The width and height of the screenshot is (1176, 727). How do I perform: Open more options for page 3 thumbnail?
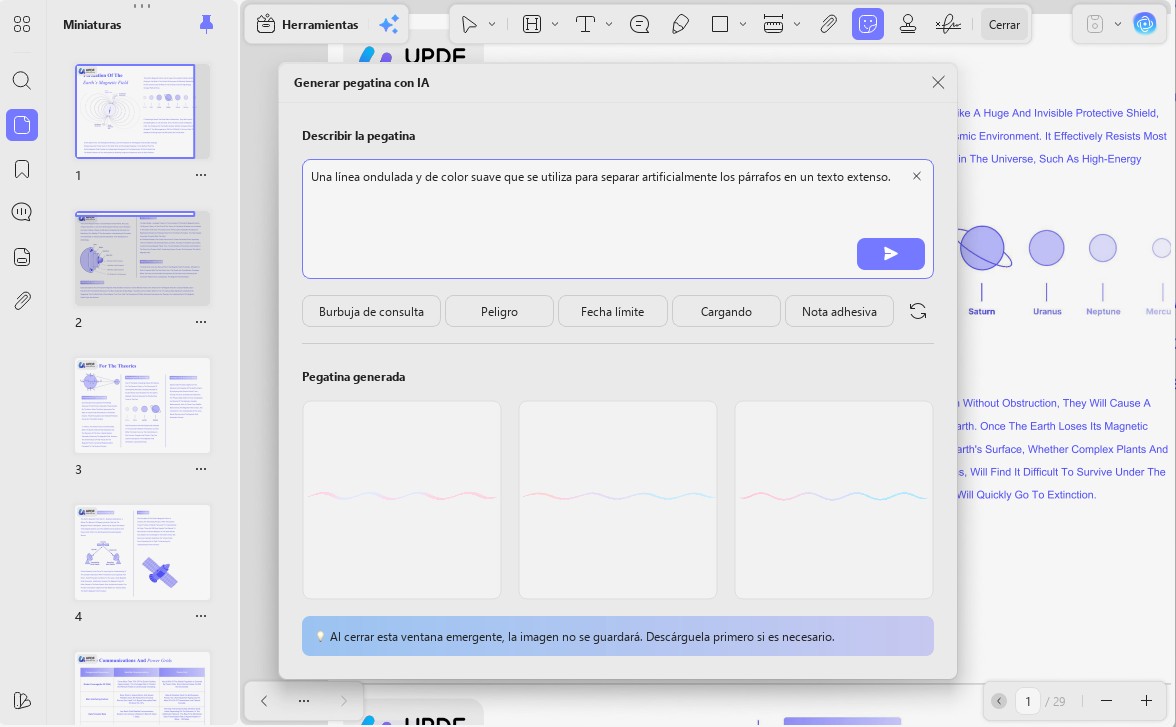201,469
